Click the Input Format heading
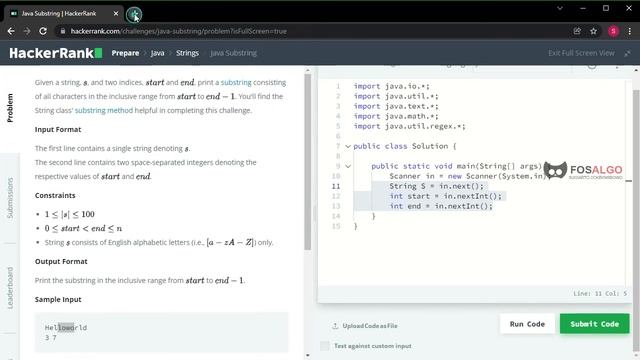The width and height of the screenshot is (640, 360). coord(58,129)
